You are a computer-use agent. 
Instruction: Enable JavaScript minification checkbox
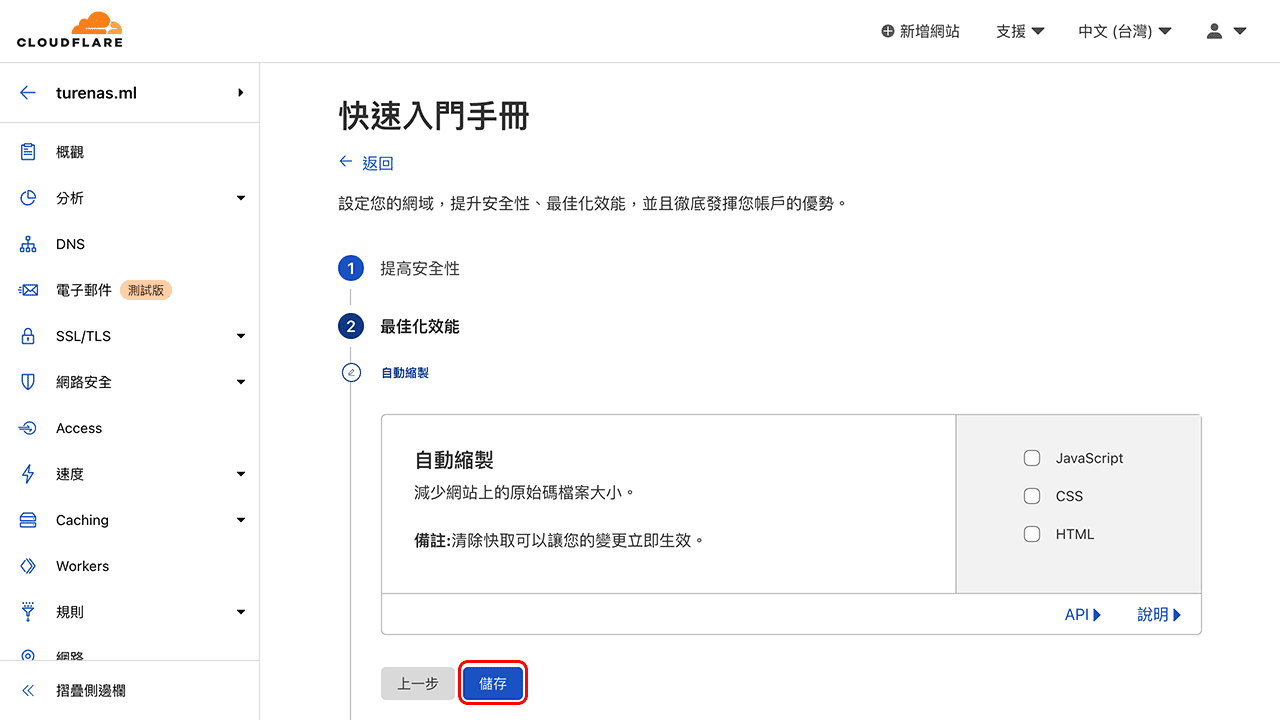[1031, 457]
